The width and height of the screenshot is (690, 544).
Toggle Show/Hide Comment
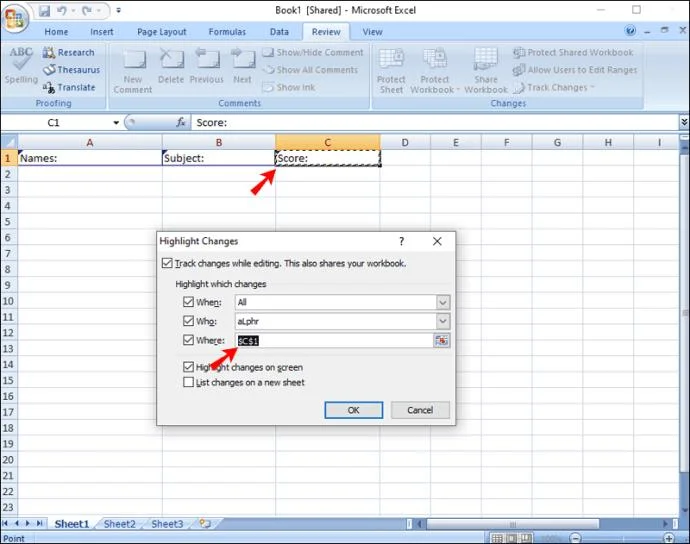(313, 52)
